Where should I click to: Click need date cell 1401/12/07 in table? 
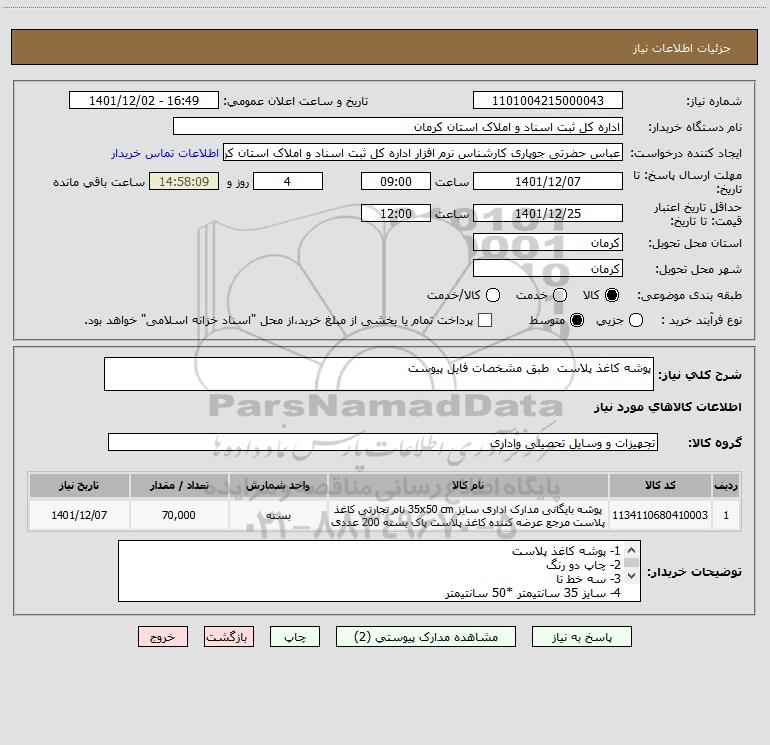(79, 515)
